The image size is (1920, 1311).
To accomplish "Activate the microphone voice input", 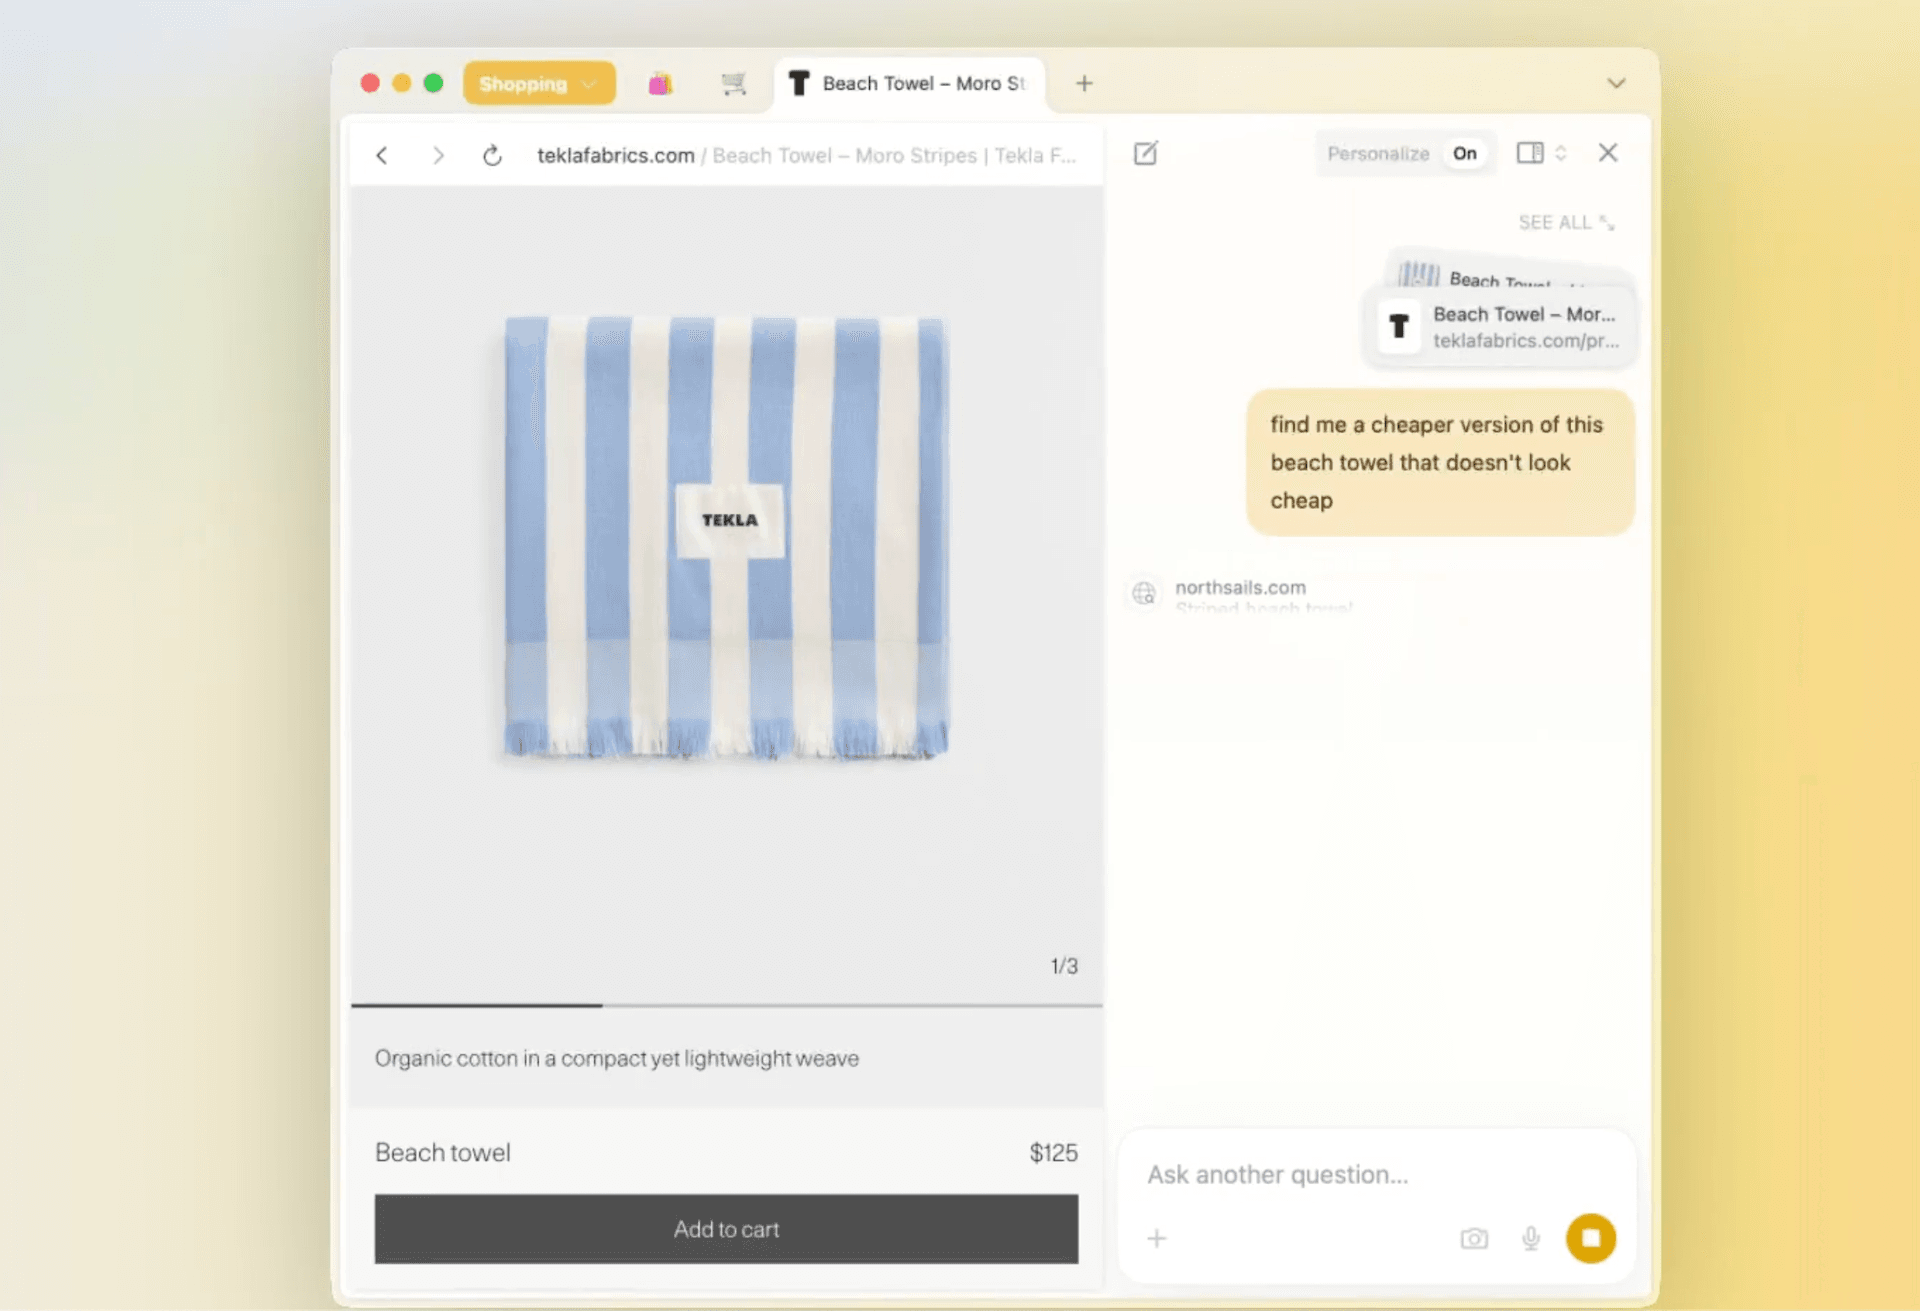I will [1531, 1239].
